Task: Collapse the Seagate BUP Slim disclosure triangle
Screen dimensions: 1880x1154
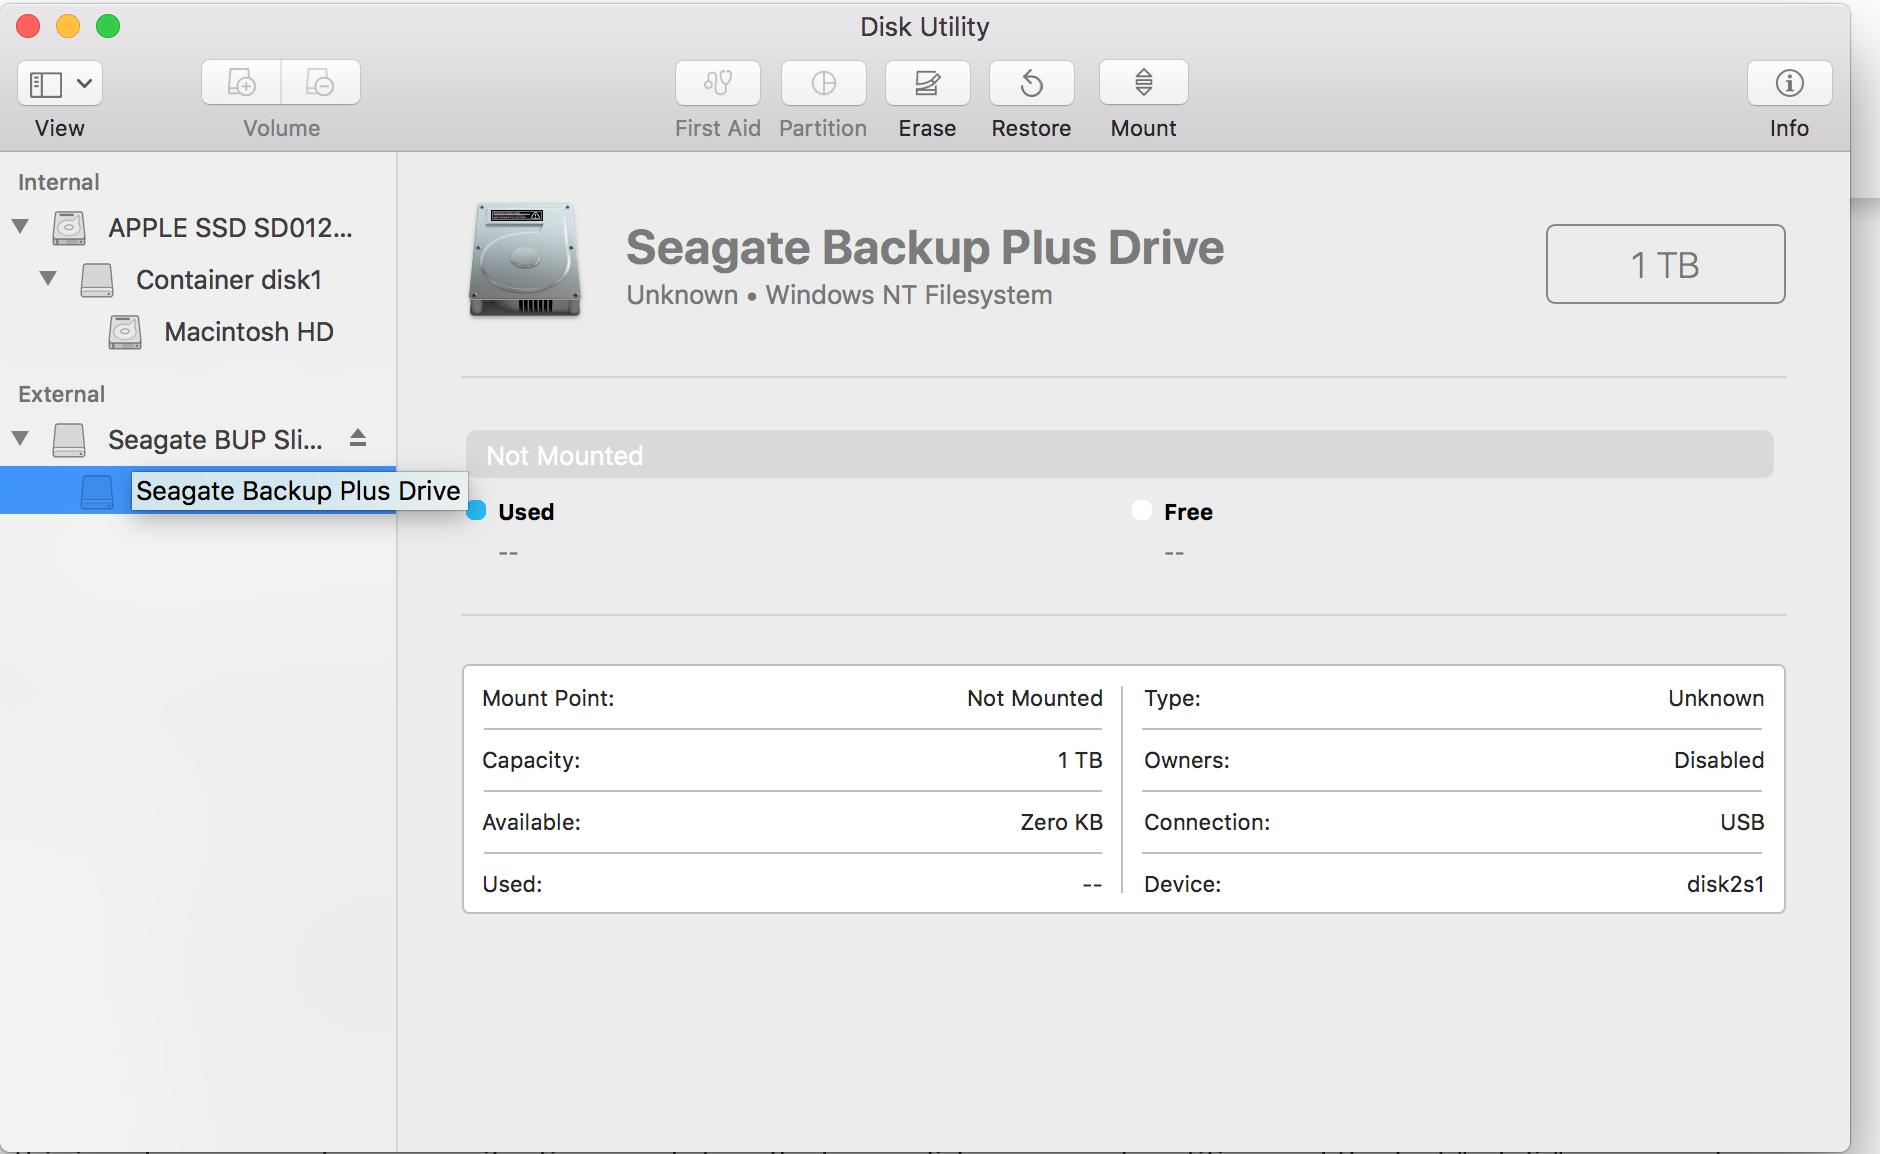Action: (20, 439)
